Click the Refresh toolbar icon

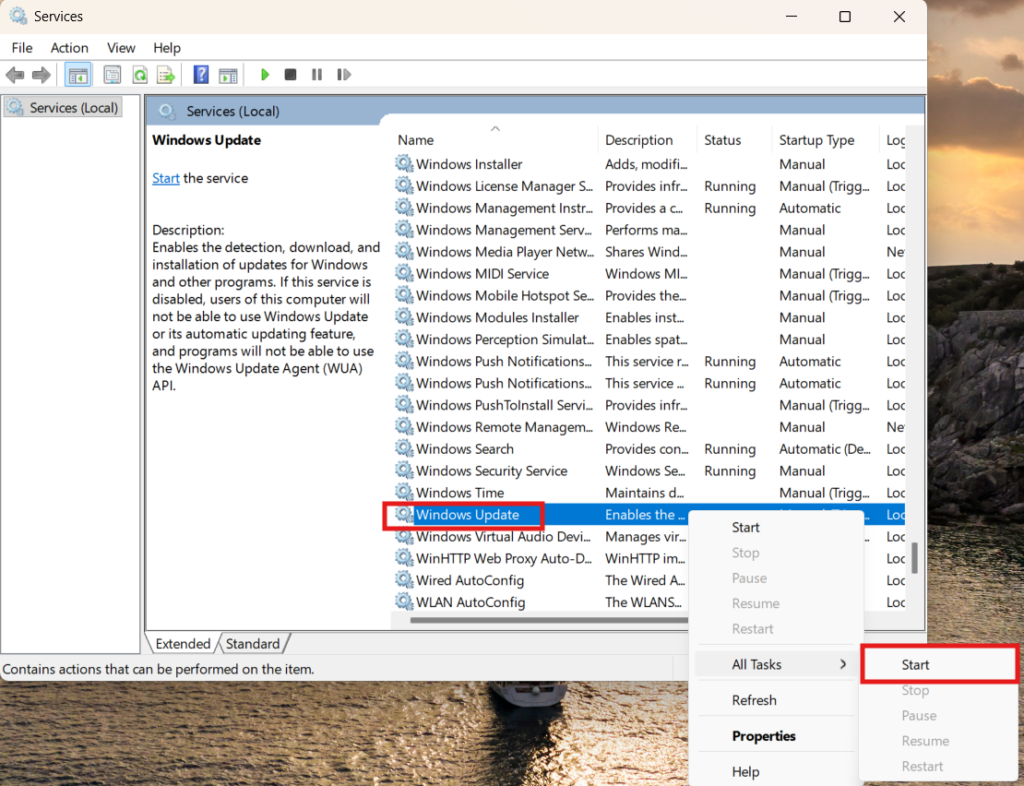tap(140, 75)
